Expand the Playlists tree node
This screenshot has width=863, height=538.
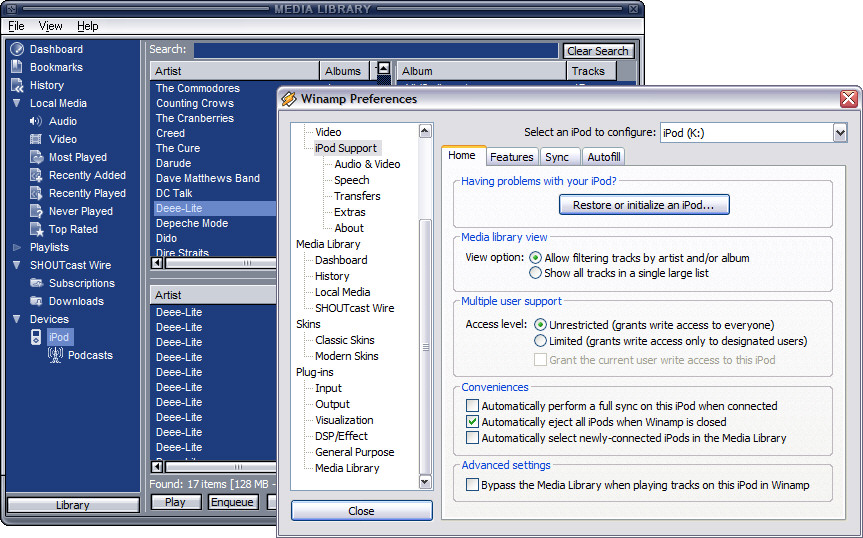click(17, 247)
